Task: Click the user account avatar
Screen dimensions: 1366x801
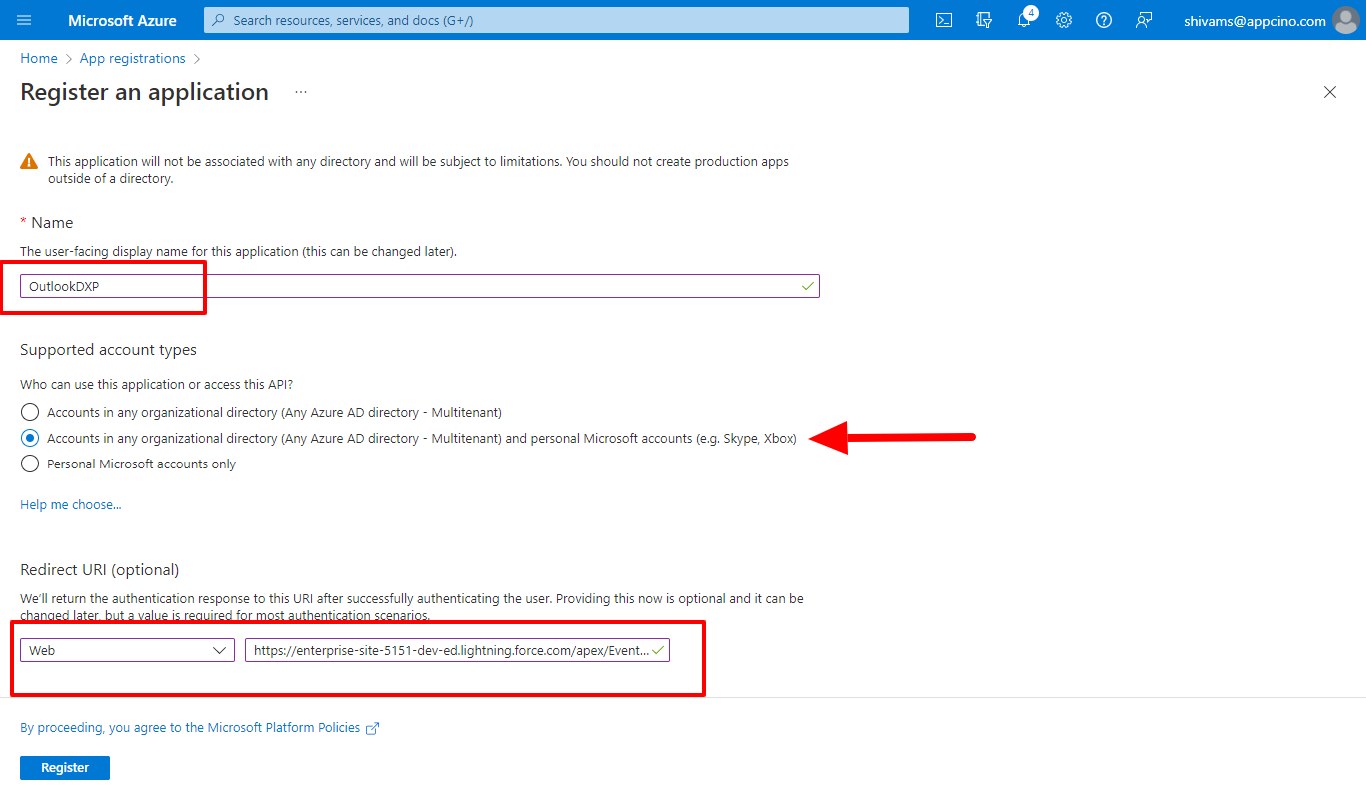Action: (x=1345, y=20)
